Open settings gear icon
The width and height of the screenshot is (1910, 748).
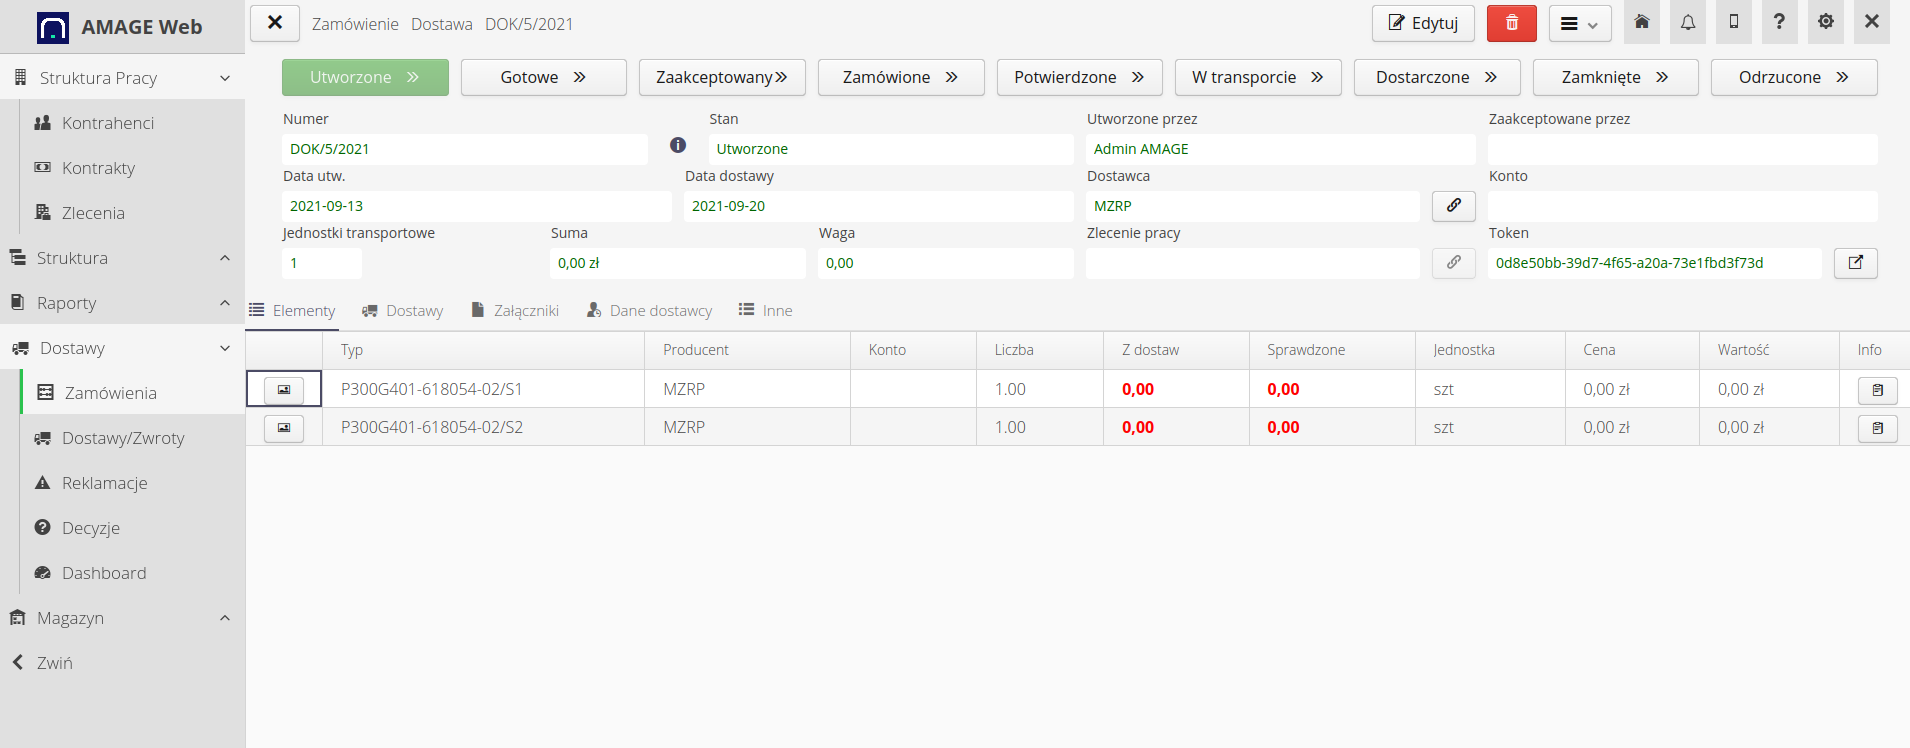(x=1826, y=23)
